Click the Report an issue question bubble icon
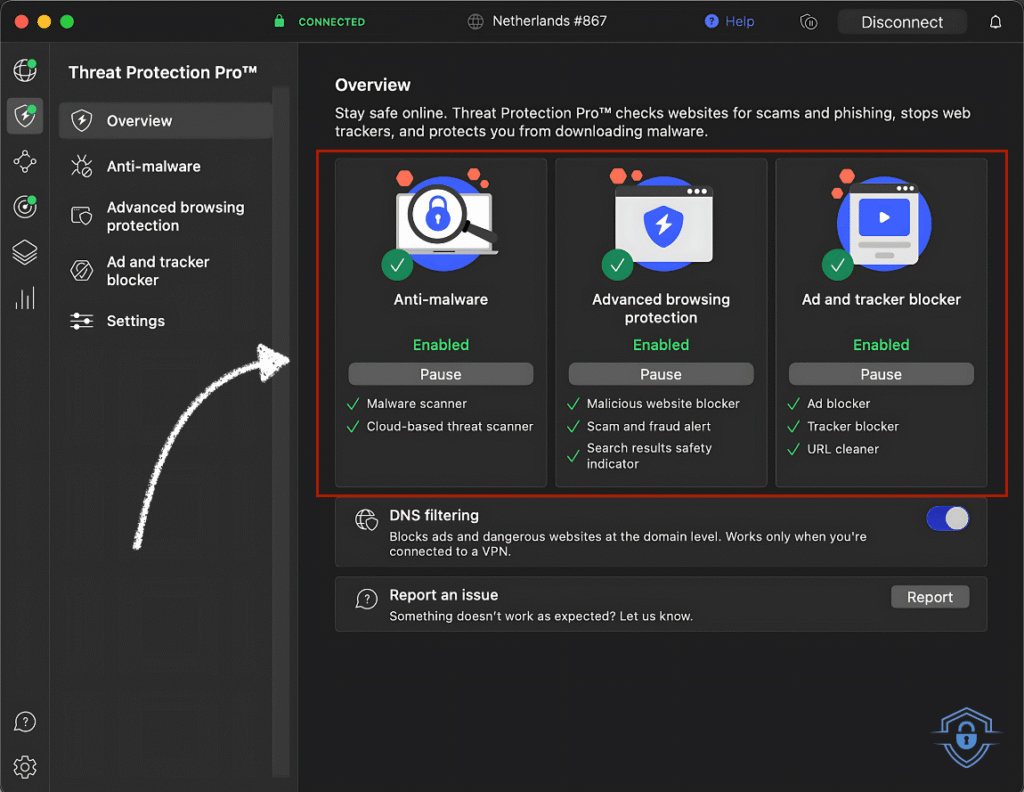 pyautogui.click(x=366, y=599)
